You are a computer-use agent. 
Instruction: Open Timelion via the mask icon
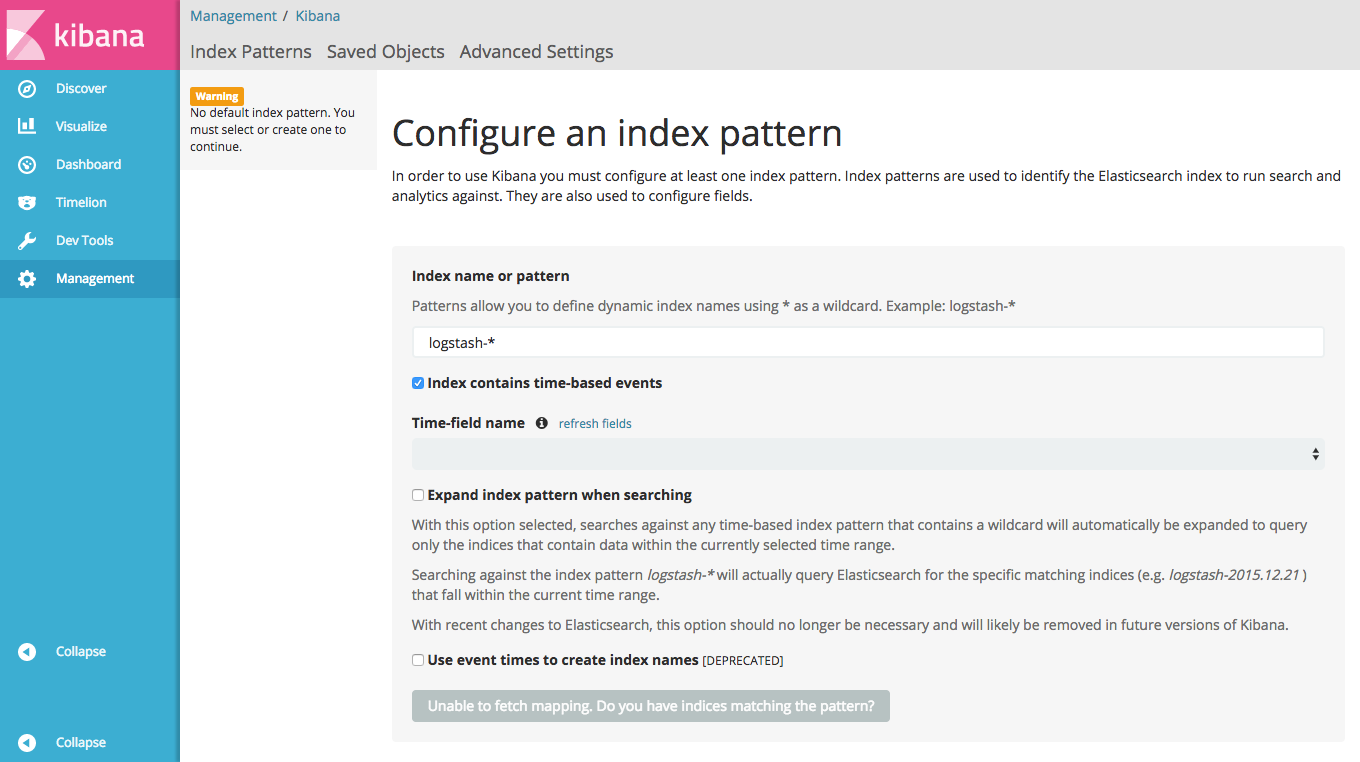pos(27,203)
